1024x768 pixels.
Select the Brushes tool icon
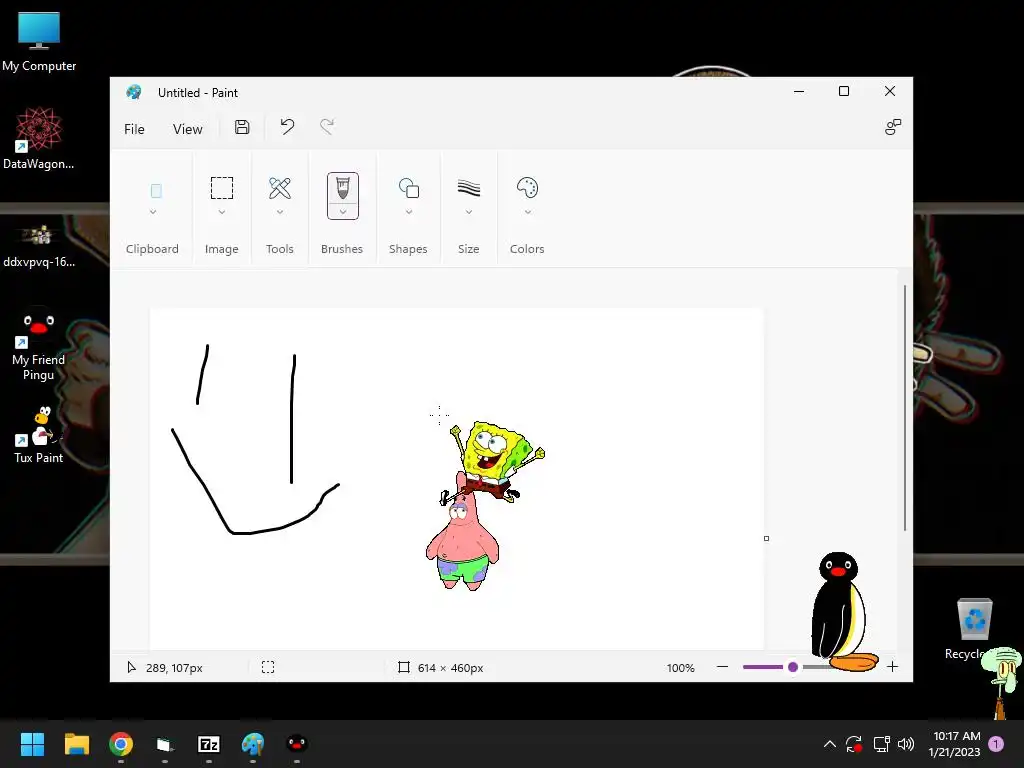tap(343, 187)
